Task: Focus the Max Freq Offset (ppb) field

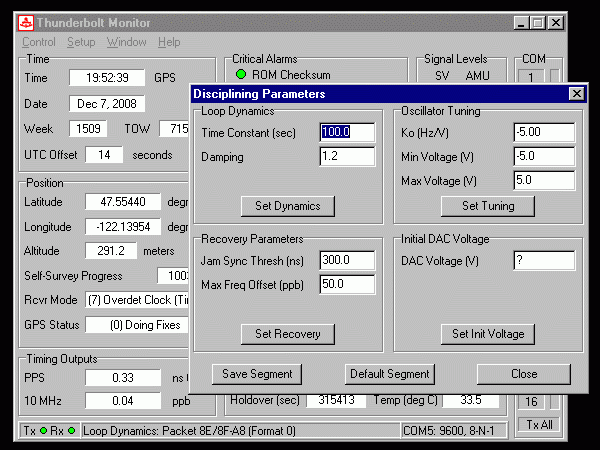Action: click(347, 284)
